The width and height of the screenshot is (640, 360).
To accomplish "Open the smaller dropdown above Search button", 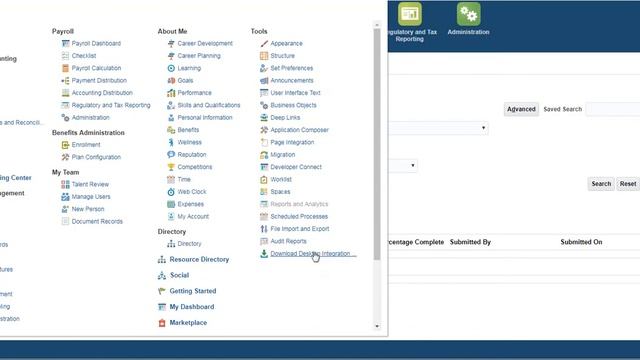I will coord(403,165).
